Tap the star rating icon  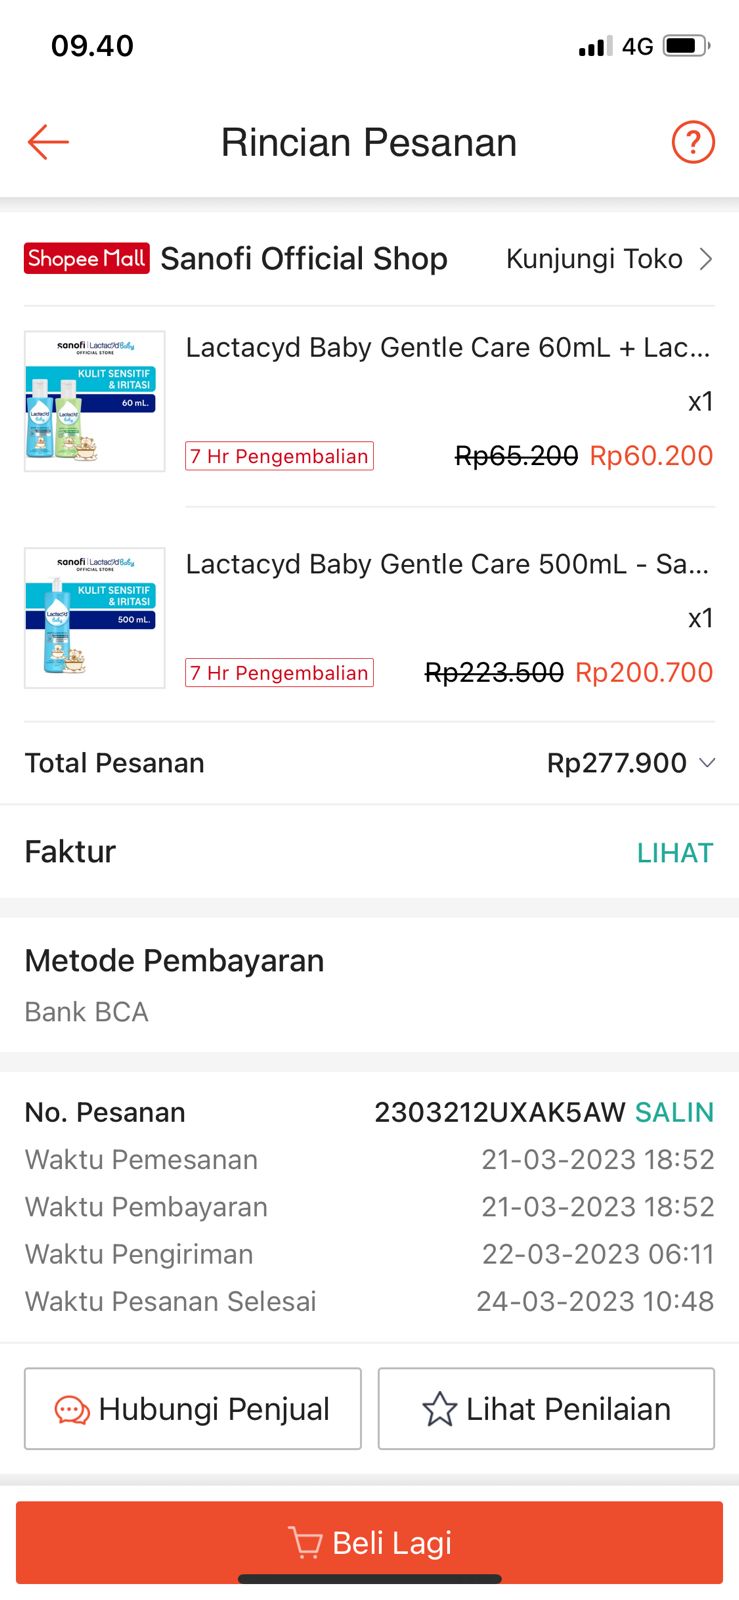tap(439, 1410)
